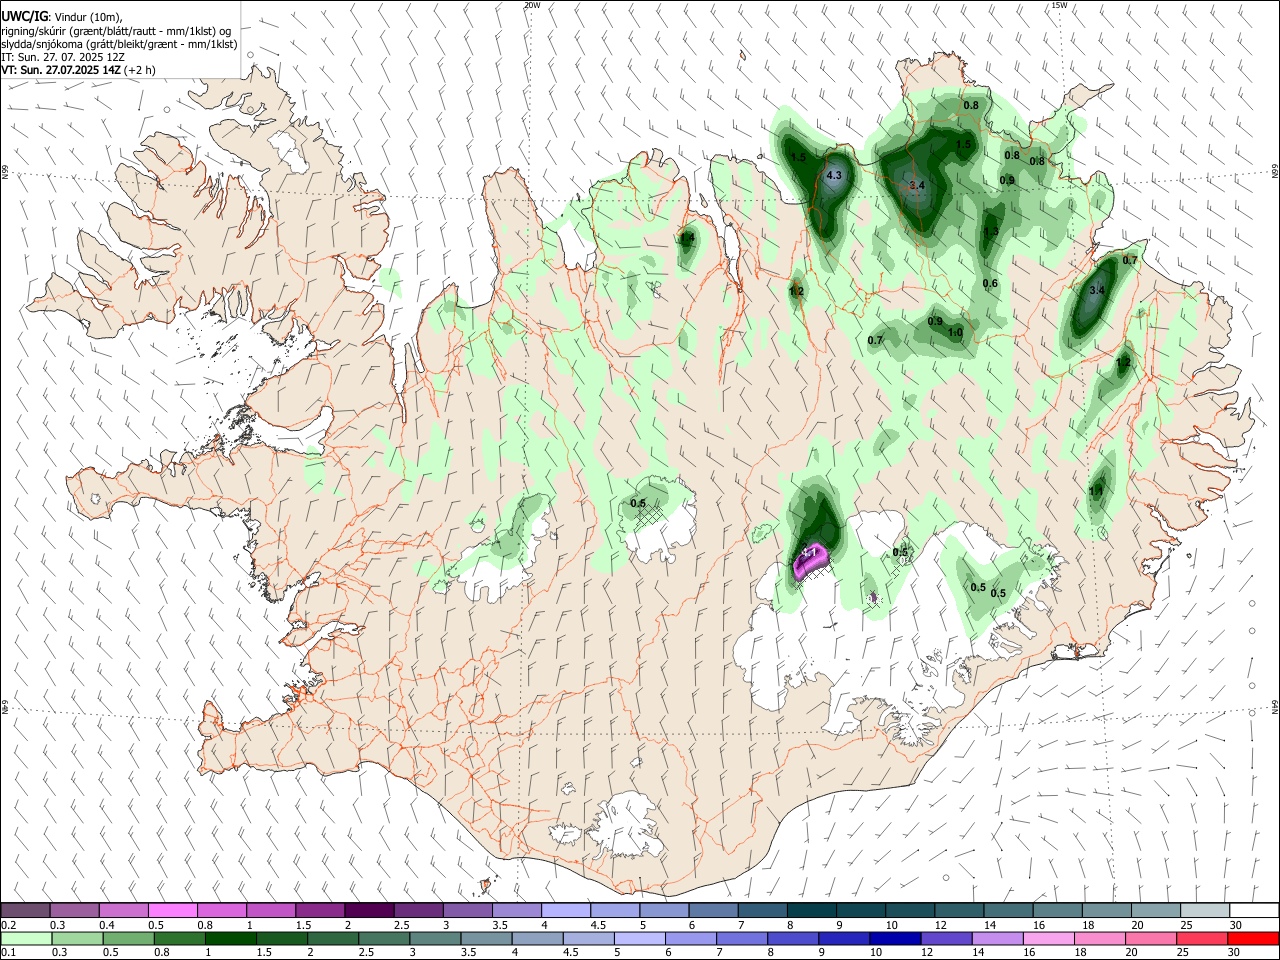Viewport: 1280px width, 960px height.
Task: Click the bold 'UWC/IG' title text
Action: click(x=24, y=17)
